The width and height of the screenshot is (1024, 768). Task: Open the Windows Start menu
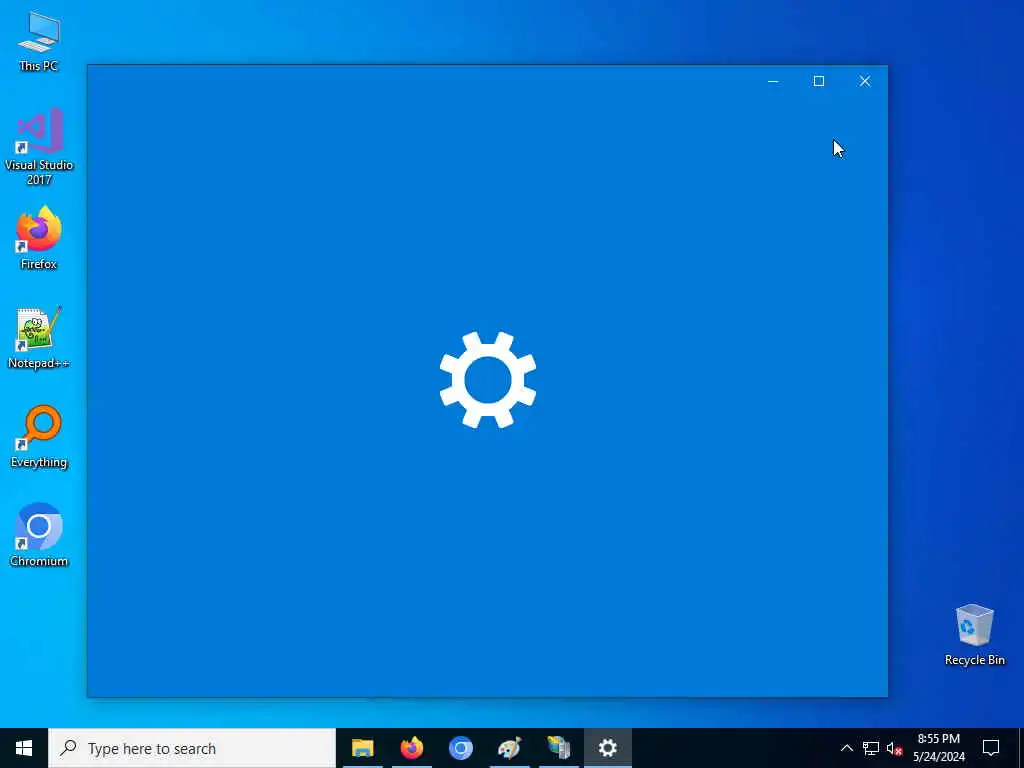click(x=24, y=748)
